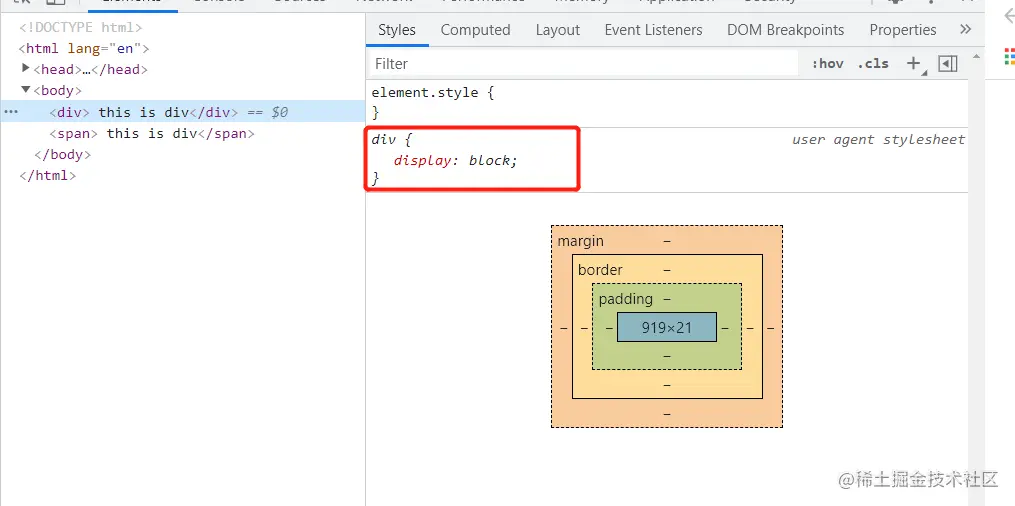Click the div selector in user agent rule
Screen dimensions: 1015x506
[383, 140]
